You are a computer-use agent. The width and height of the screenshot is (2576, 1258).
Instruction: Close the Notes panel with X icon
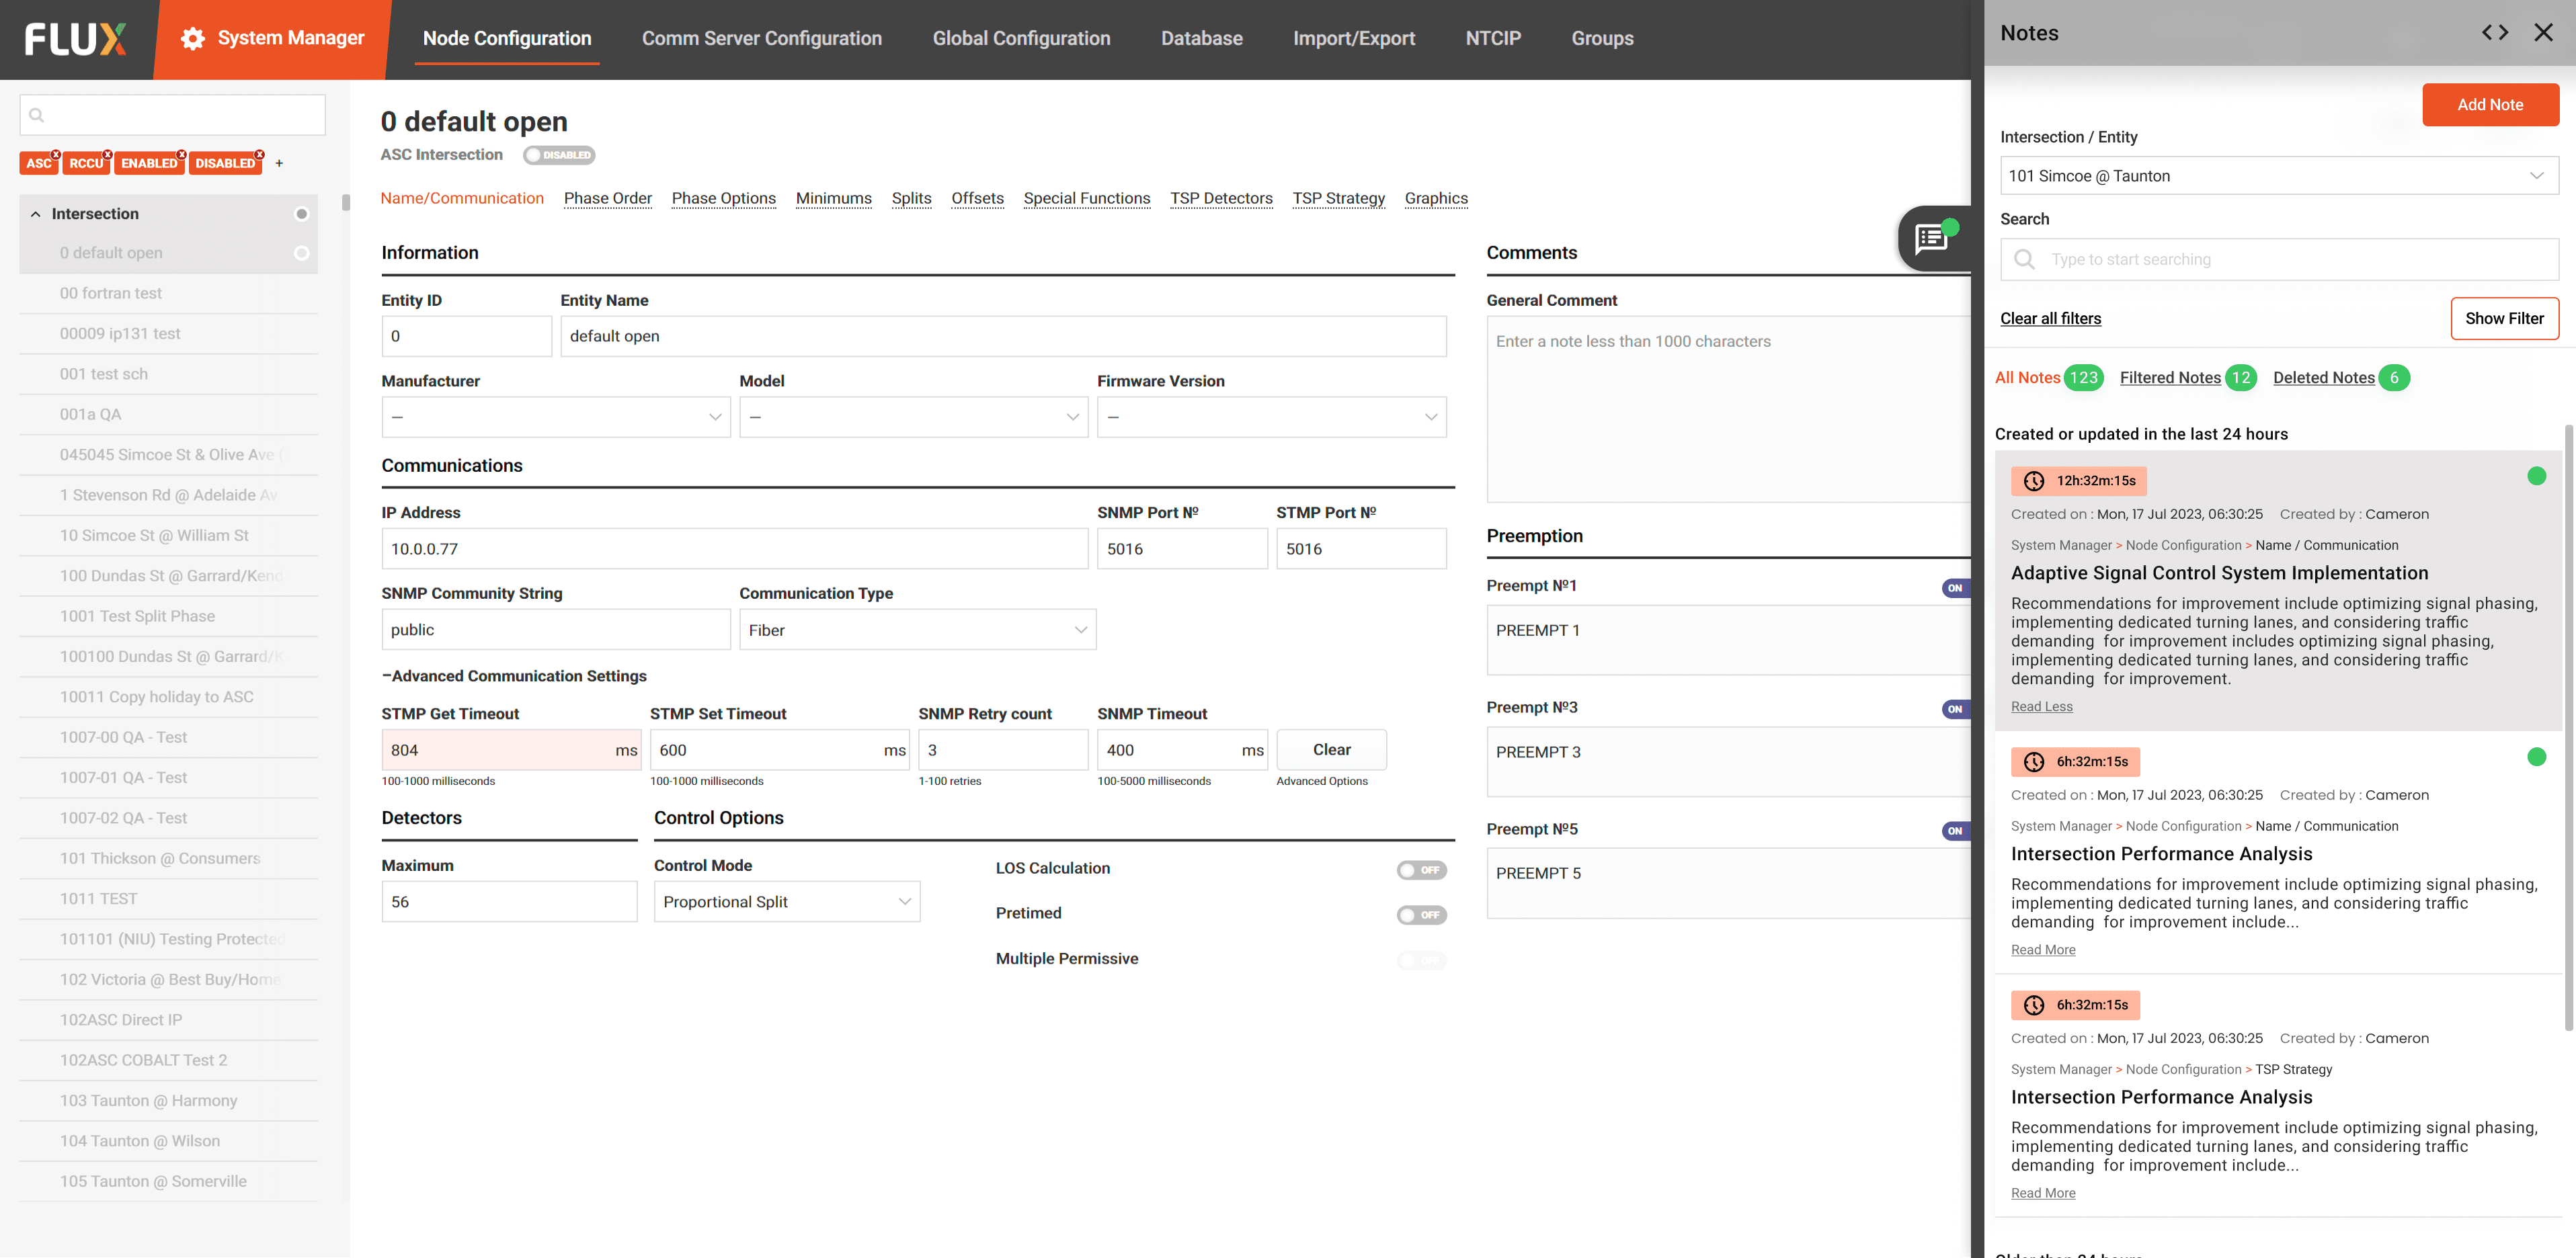[x=2543, y=33]
